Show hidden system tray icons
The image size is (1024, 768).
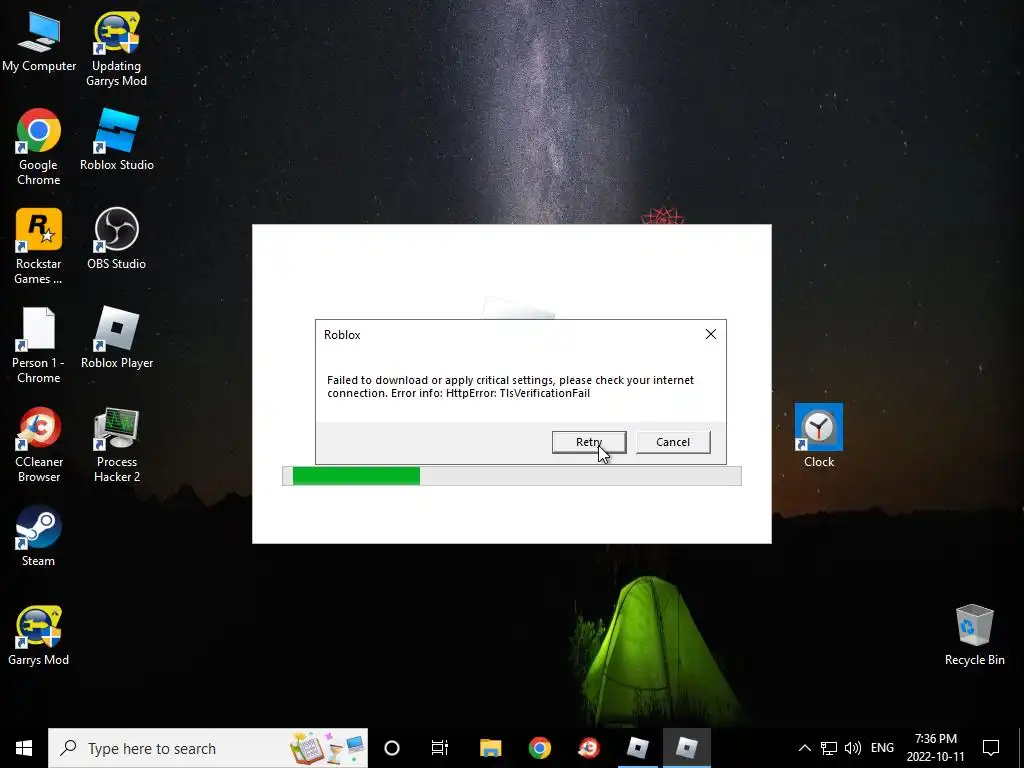tap(805, 748)
